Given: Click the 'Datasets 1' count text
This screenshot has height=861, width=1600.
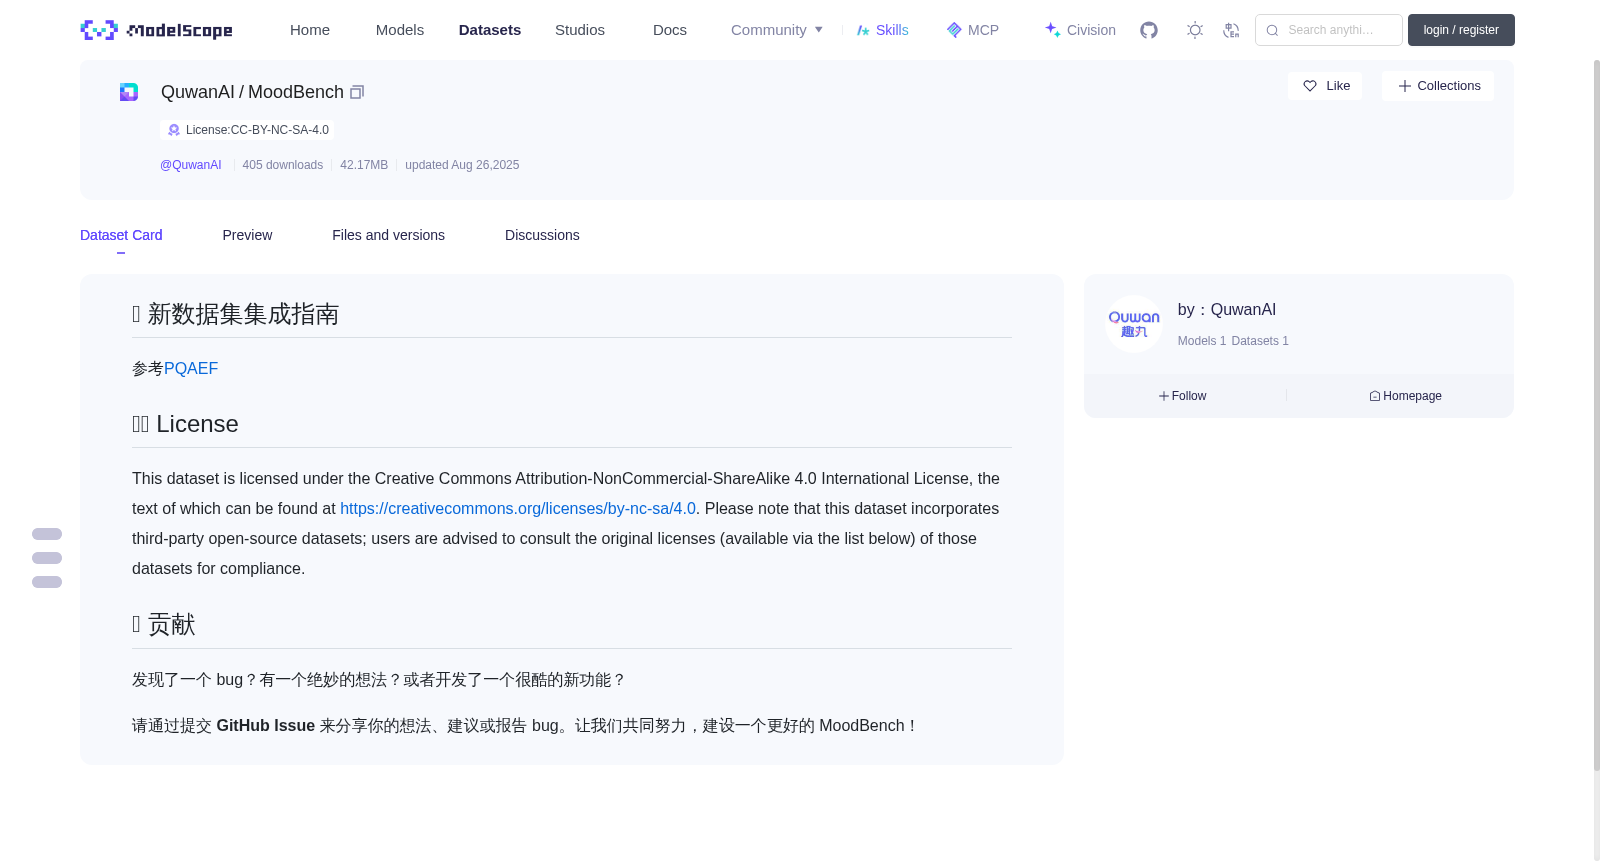Looking at the screenshot, I should click(x=1260, y=341).
